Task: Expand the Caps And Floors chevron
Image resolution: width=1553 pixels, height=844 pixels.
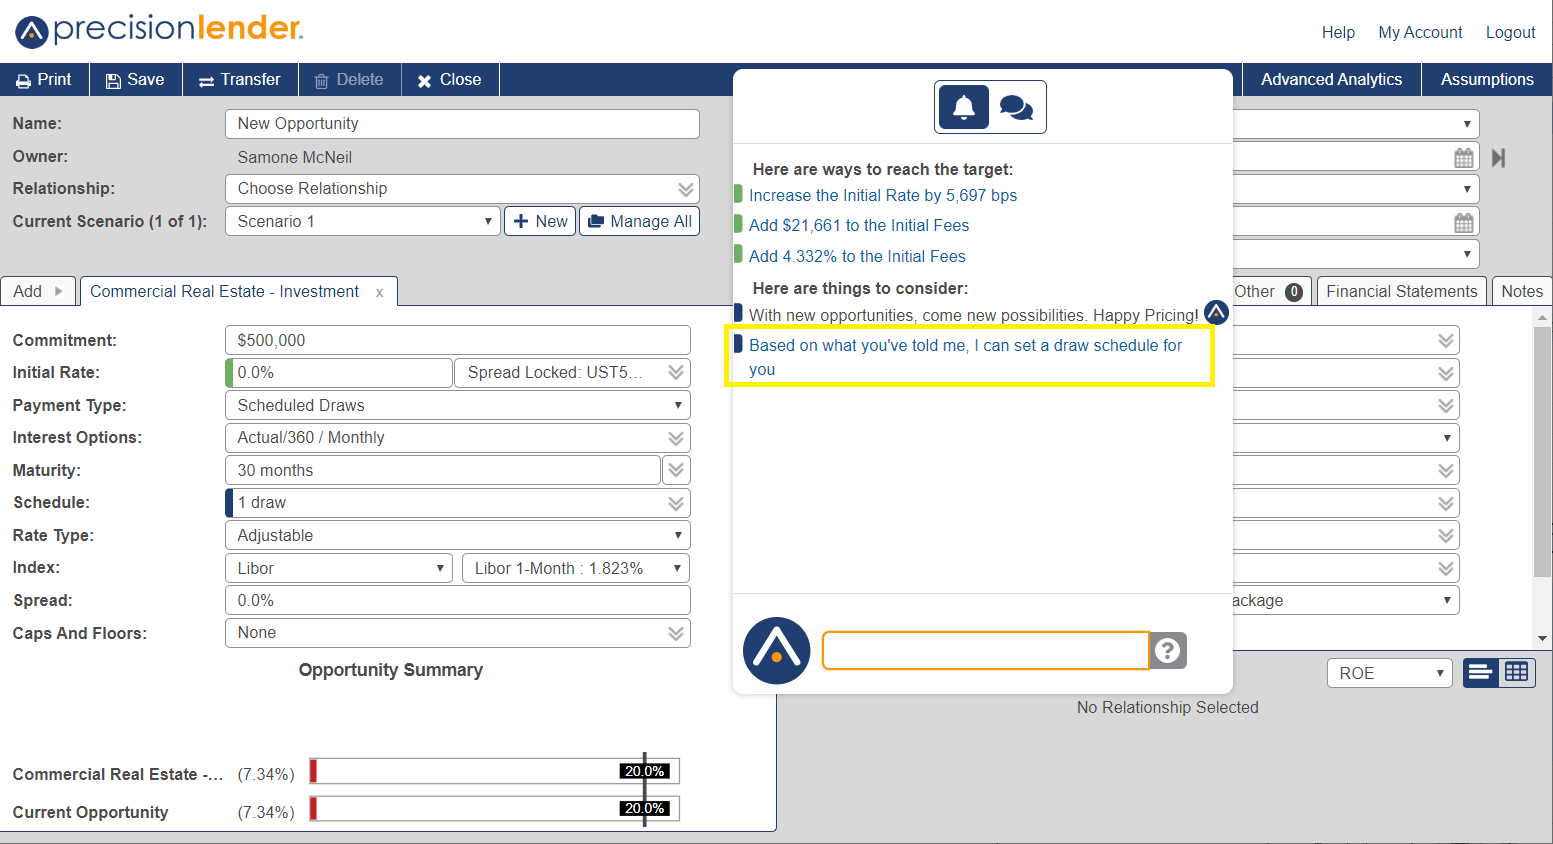Action: (676, 633)
